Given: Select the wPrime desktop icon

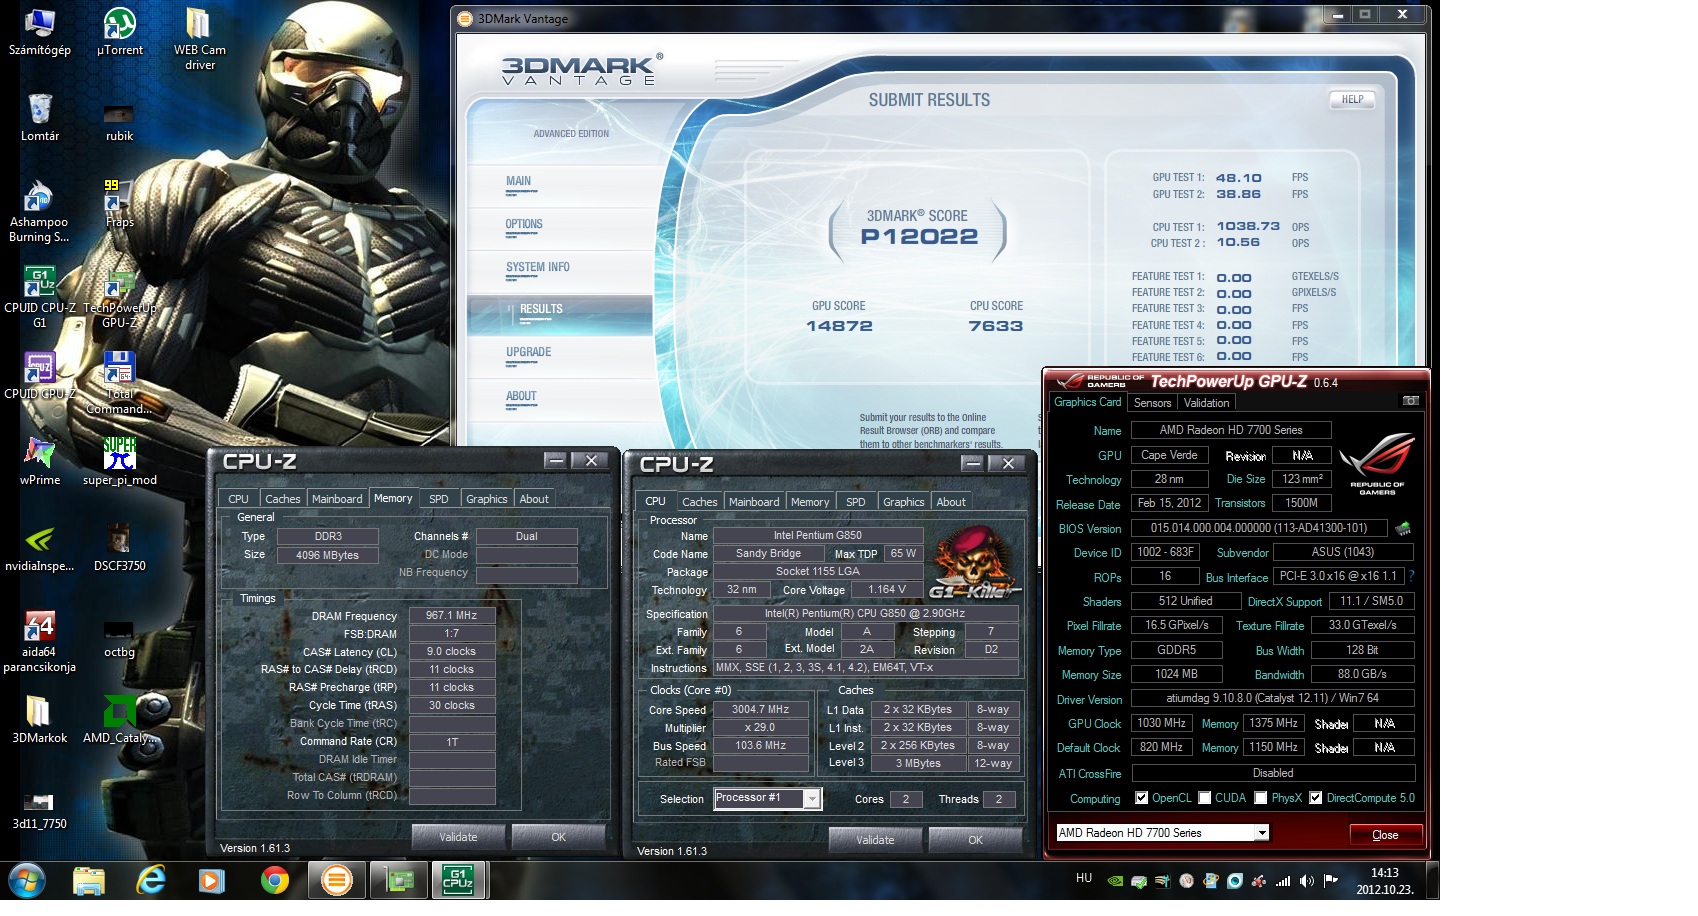Looking at the screenshot, I should [40, 462].
